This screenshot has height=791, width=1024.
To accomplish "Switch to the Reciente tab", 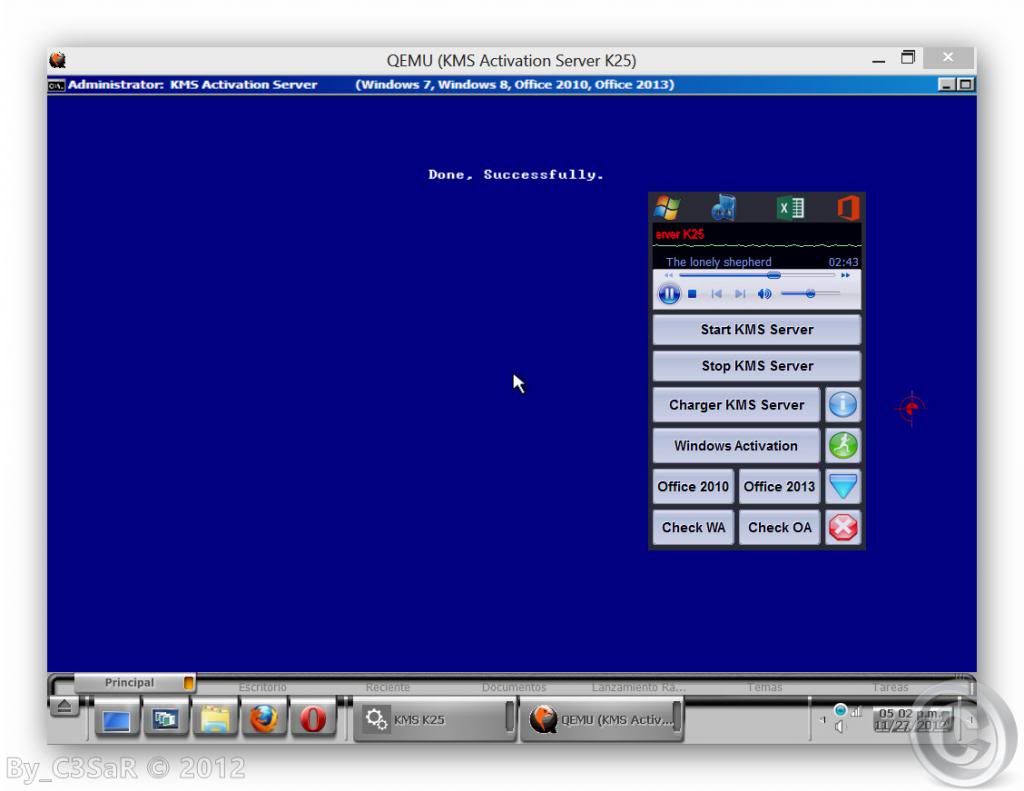I will (388, 687).
